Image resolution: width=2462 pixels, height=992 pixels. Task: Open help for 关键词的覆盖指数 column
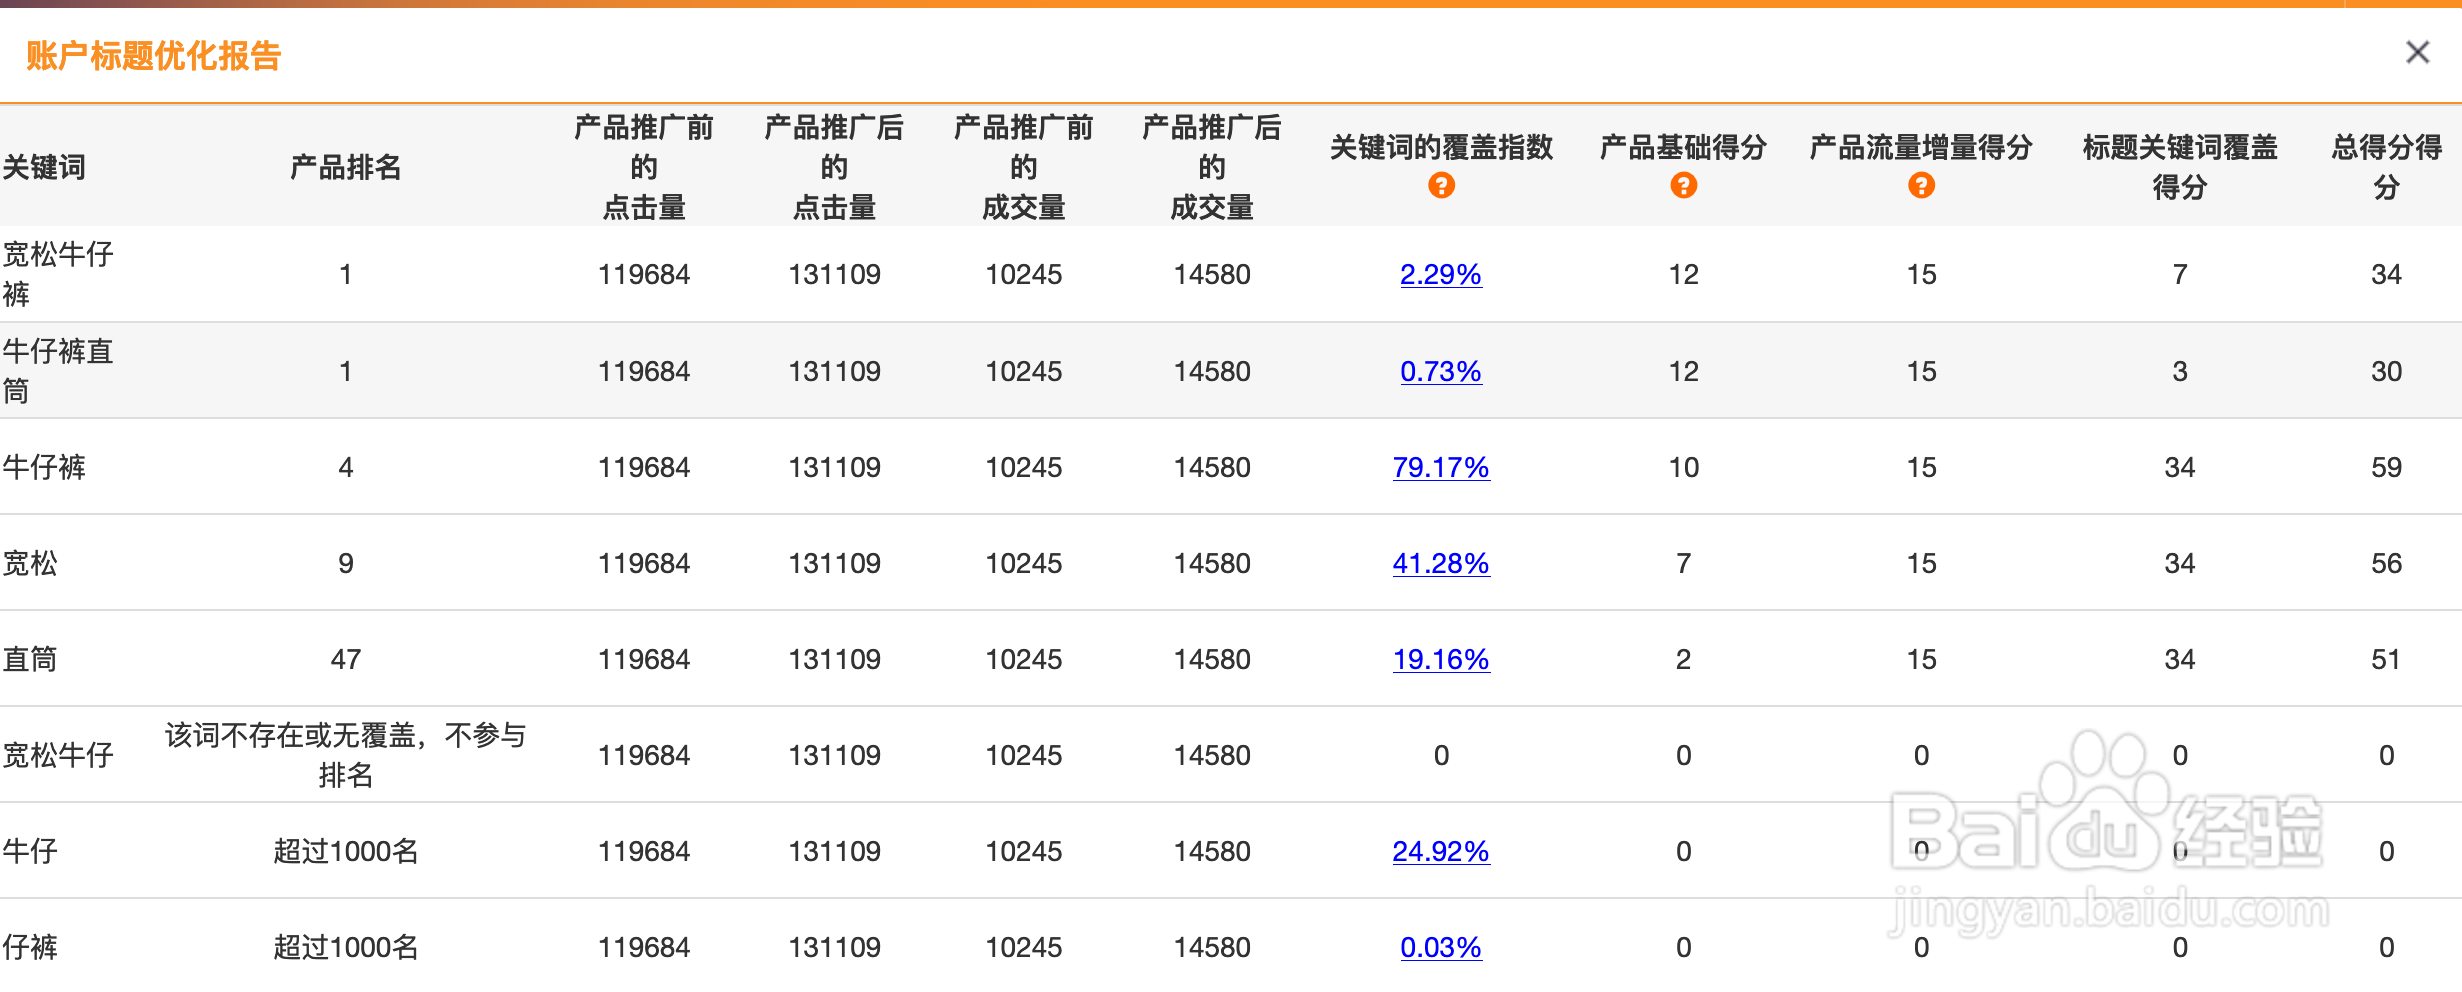(1440, 185)
